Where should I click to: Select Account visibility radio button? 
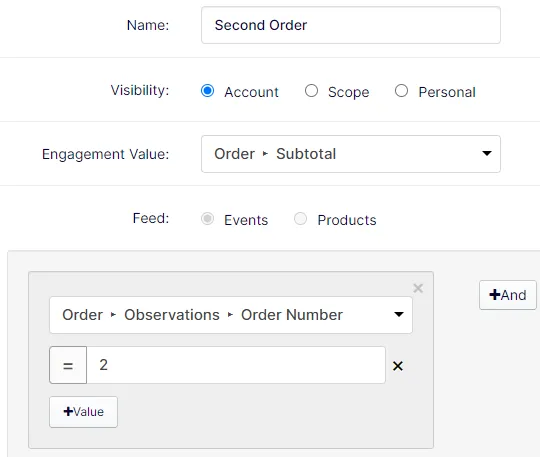click(x=207, y=91)
